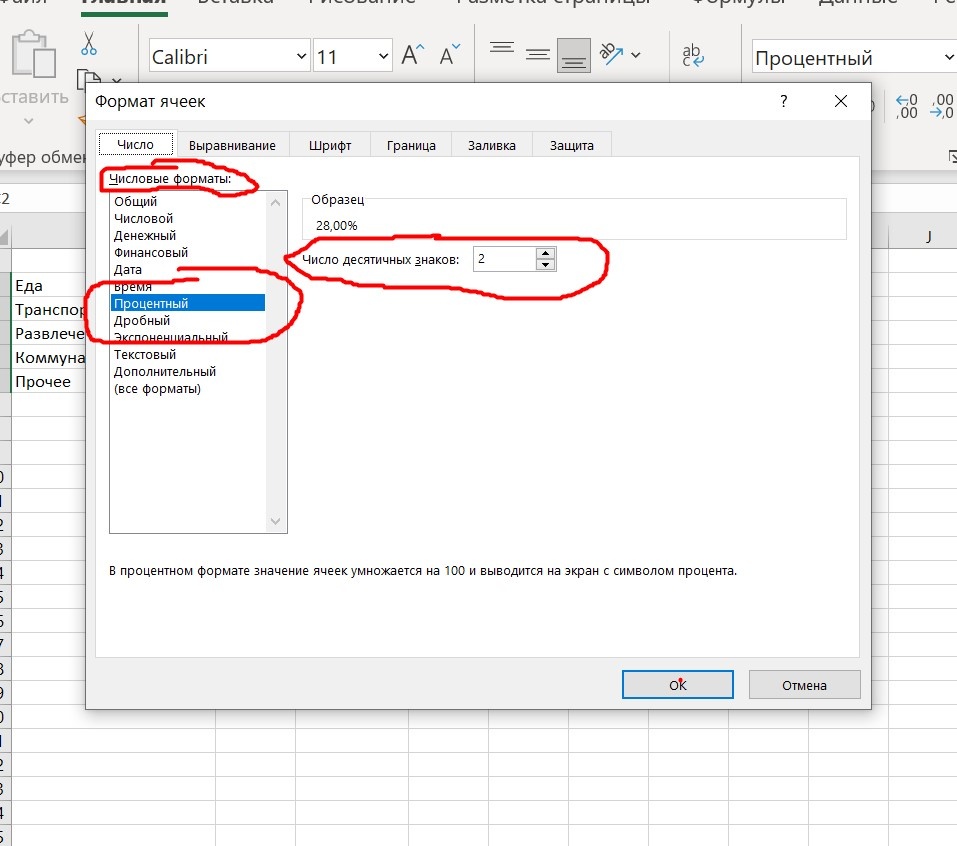Select the Общий format
The image size is (957, 846).
pos(188,201)
